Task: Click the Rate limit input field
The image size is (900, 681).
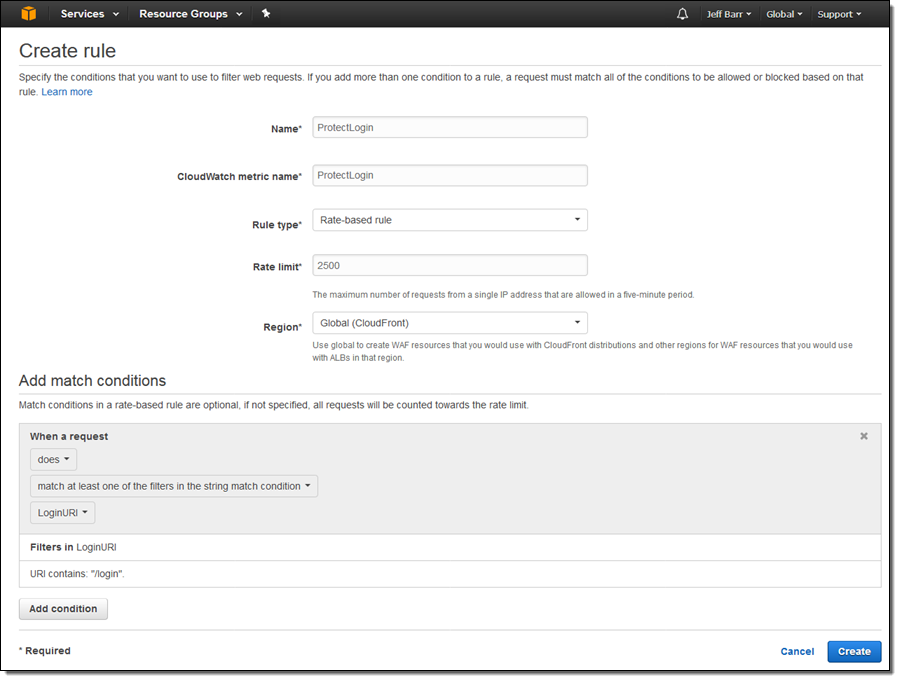Action: [x=450, y=265]
